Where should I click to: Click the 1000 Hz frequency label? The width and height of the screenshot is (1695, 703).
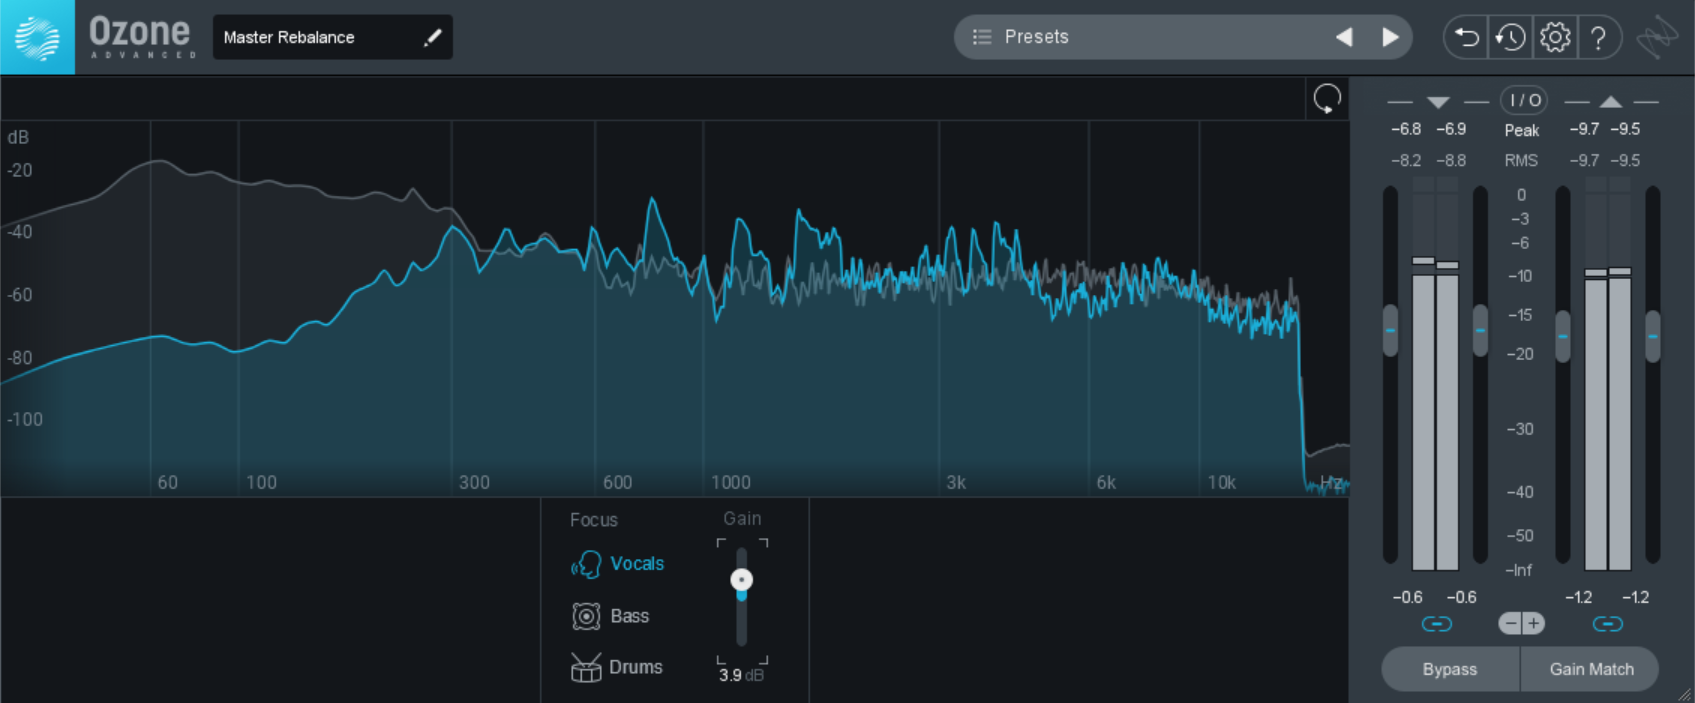731,482
